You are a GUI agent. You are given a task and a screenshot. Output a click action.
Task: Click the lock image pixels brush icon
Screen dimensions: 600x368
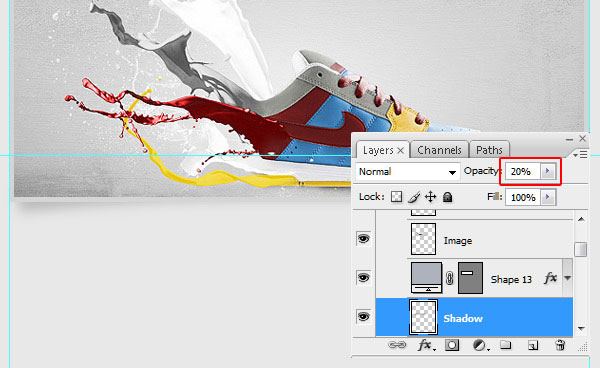(x=414, y=197)
